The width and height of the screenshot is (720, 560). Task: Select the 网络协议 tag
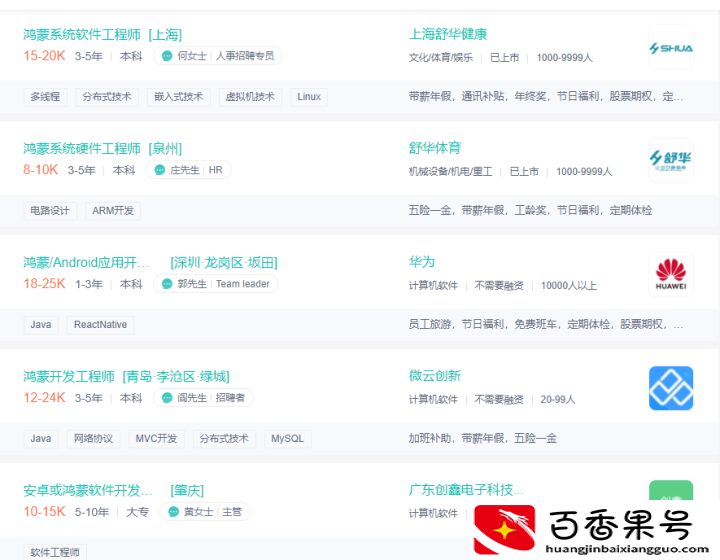[x=94, y=438]
